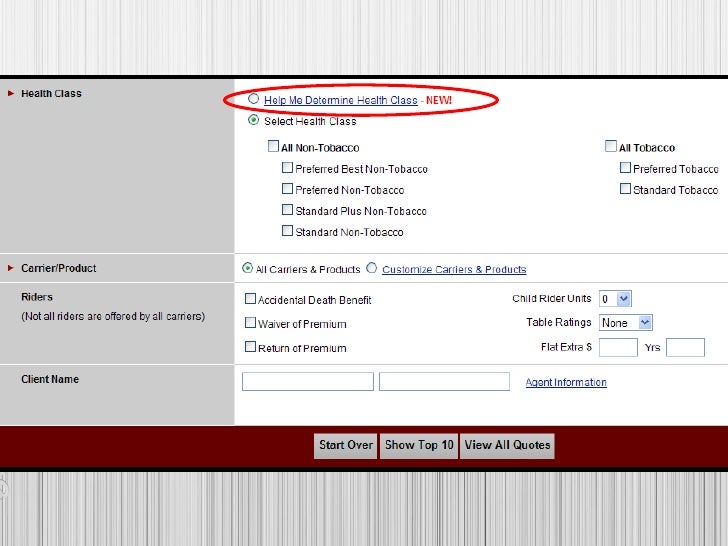
Task: Focus the Flat Extra $ input field
Action: (x=618, y=347)
